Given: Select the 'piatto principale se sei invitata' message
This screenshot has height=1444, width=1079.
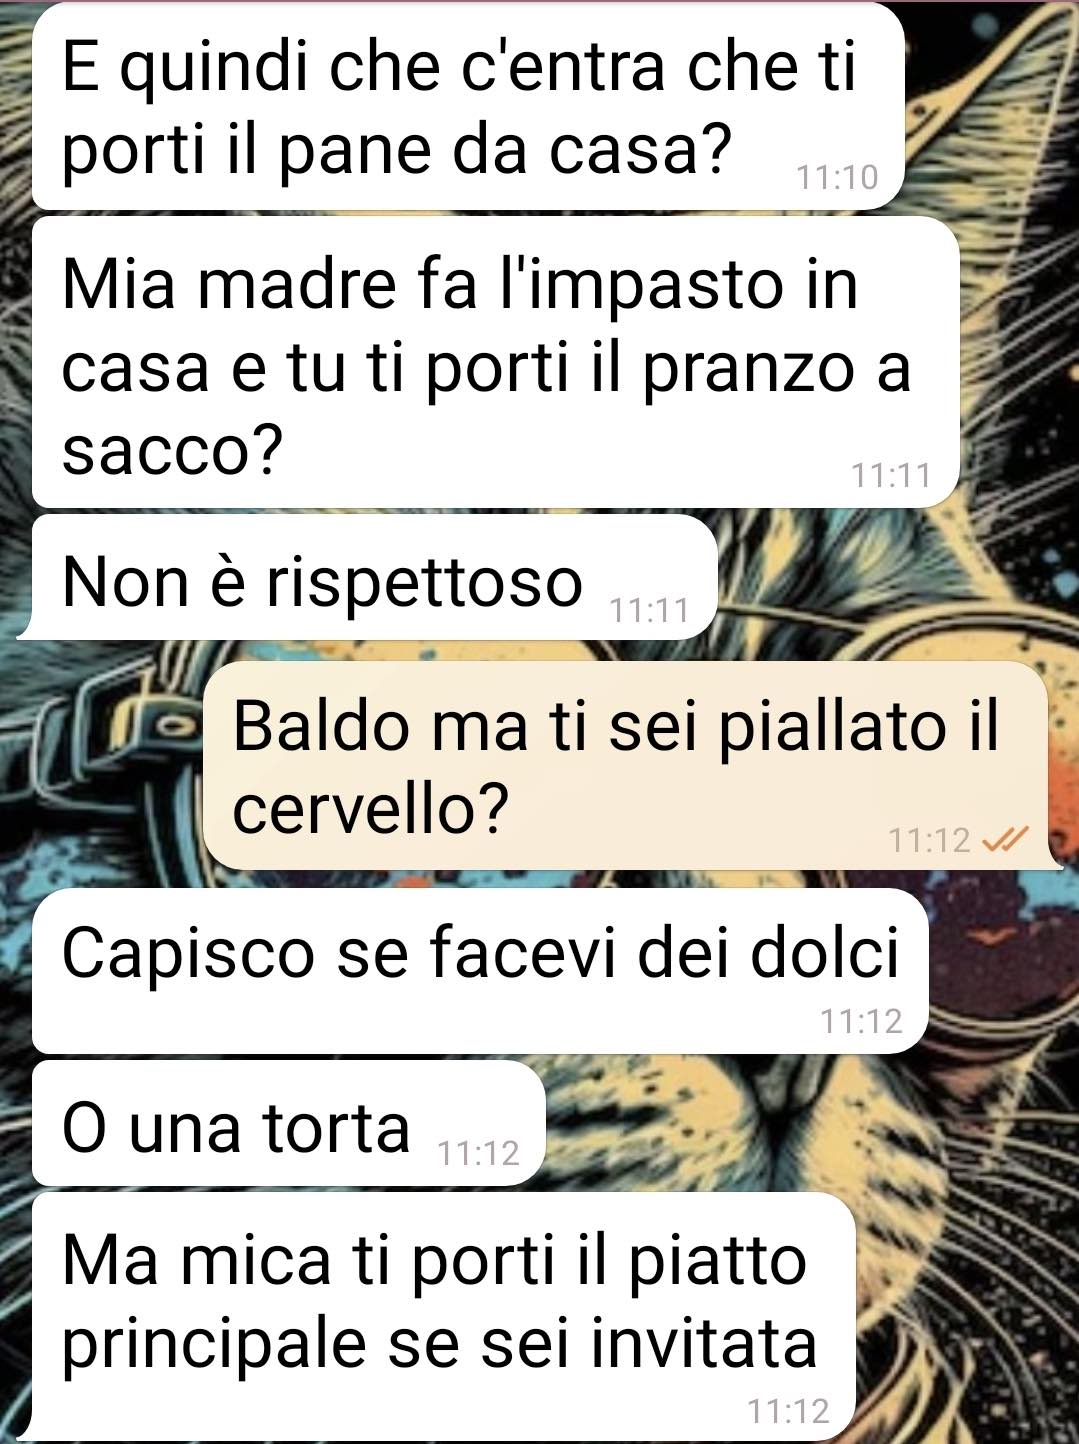Looking at the screenshot, I should pos(444,1316).
